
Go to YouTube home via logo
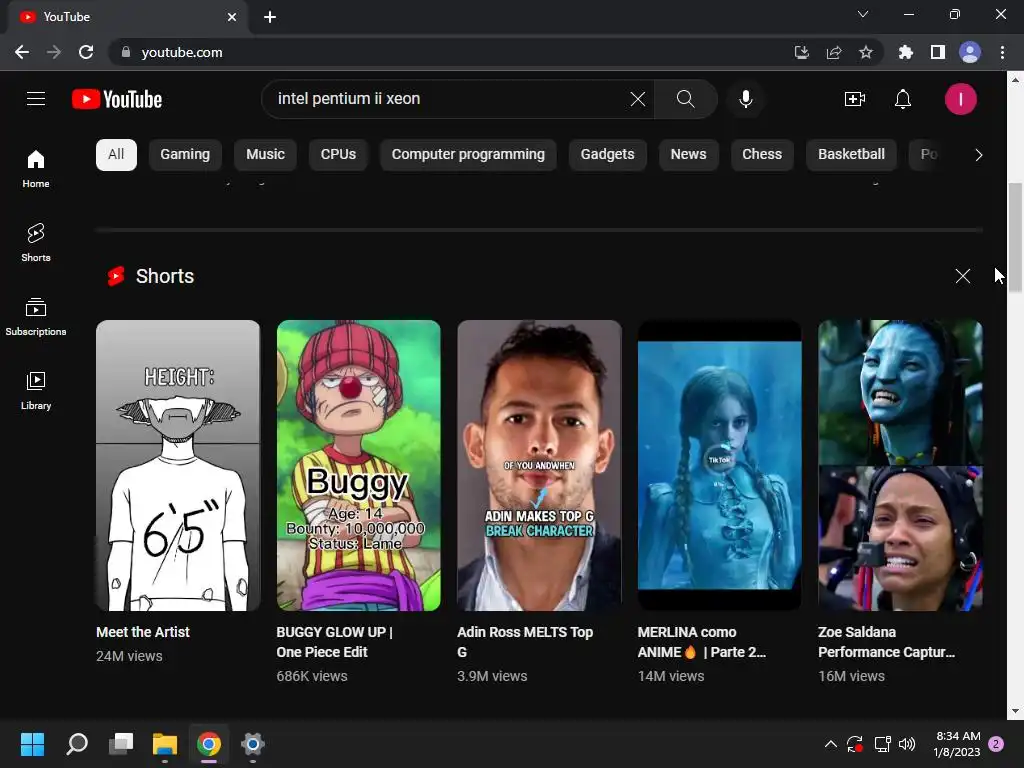(117, 99)
